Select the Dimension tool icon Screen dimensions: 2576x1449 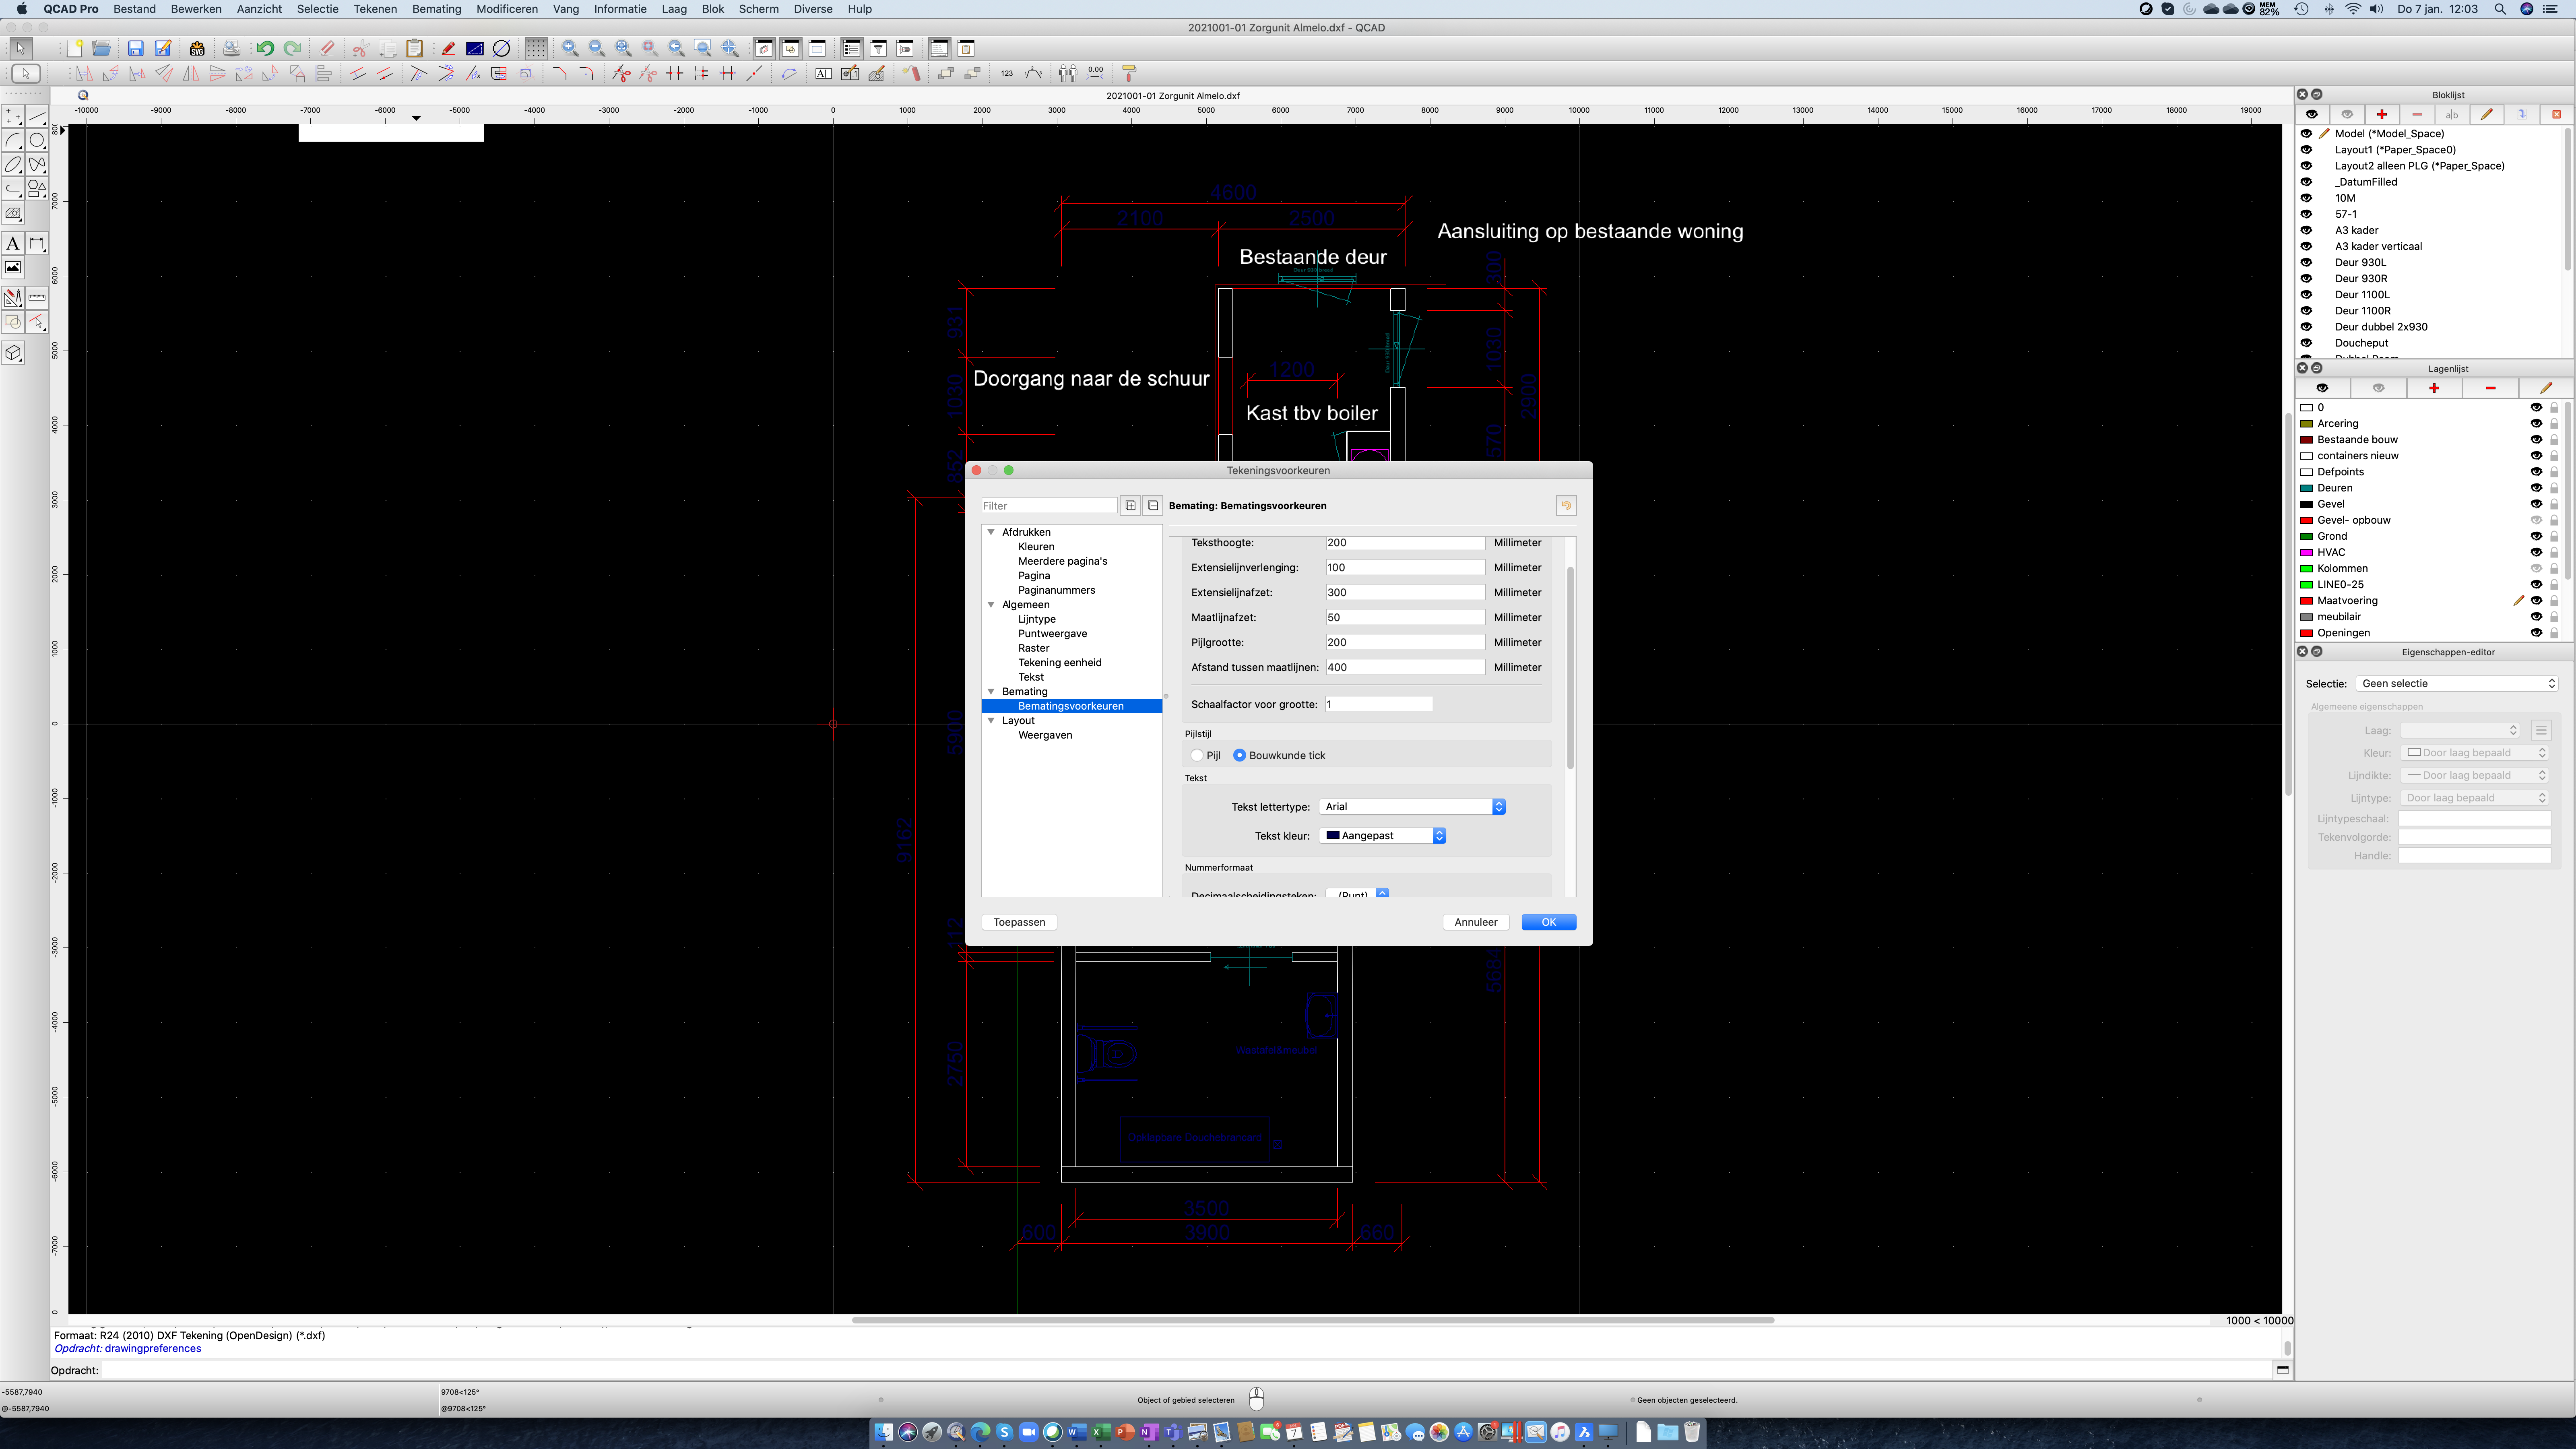click(37, 244)
